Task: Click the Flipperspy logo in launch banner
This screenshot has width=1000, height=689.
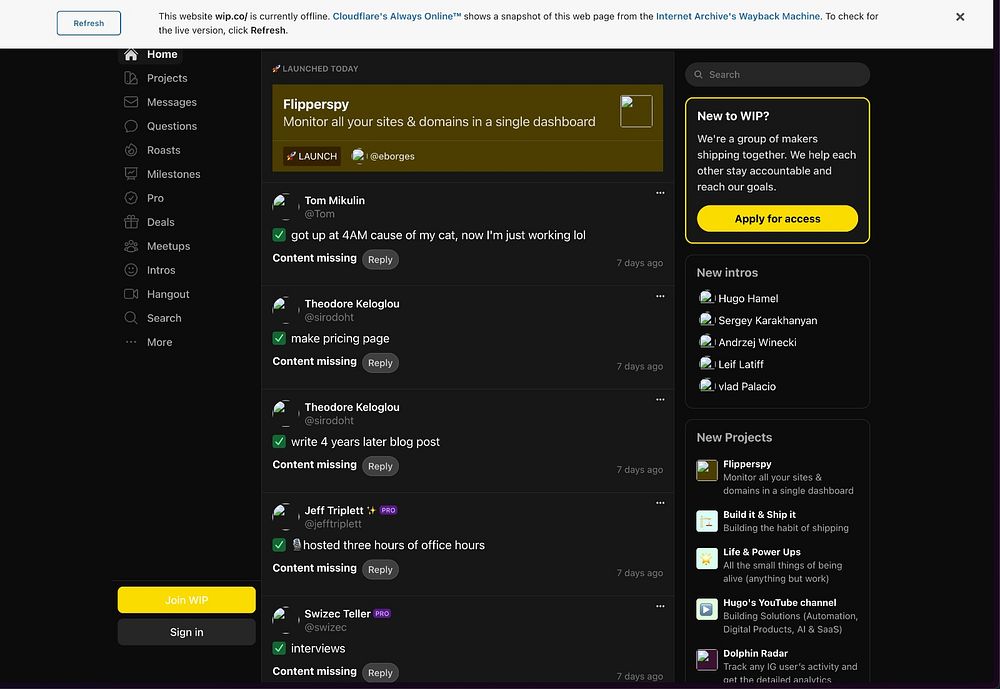Action: (636, 111)
